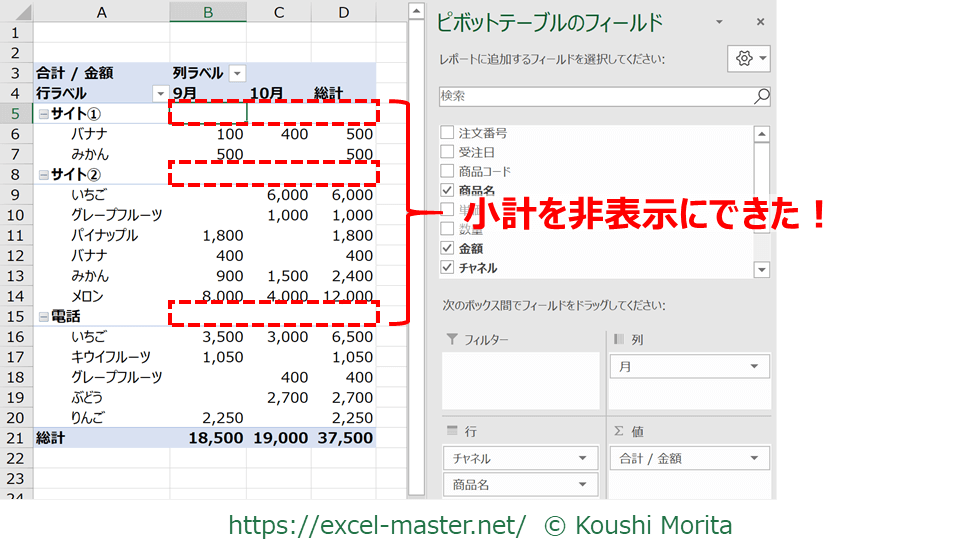The width and height of the screenshot is (960, 540).
Task: Expand the チャネル row field menu
Action: (581, 459)
